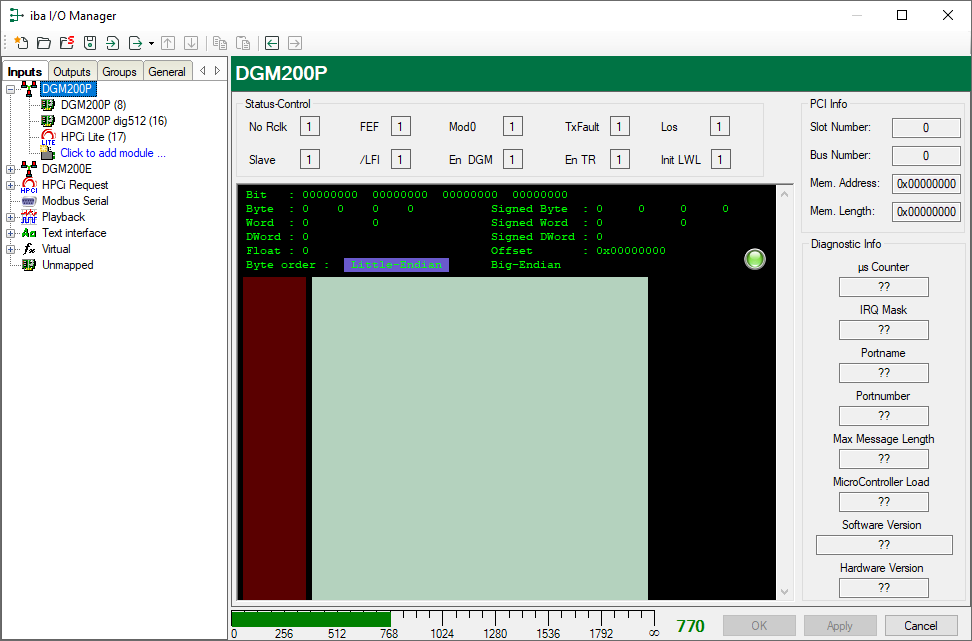Click the paste icon in toolbar
This screenshot has height=641, width=972.
pyautogui.click(x=243, y=43)
